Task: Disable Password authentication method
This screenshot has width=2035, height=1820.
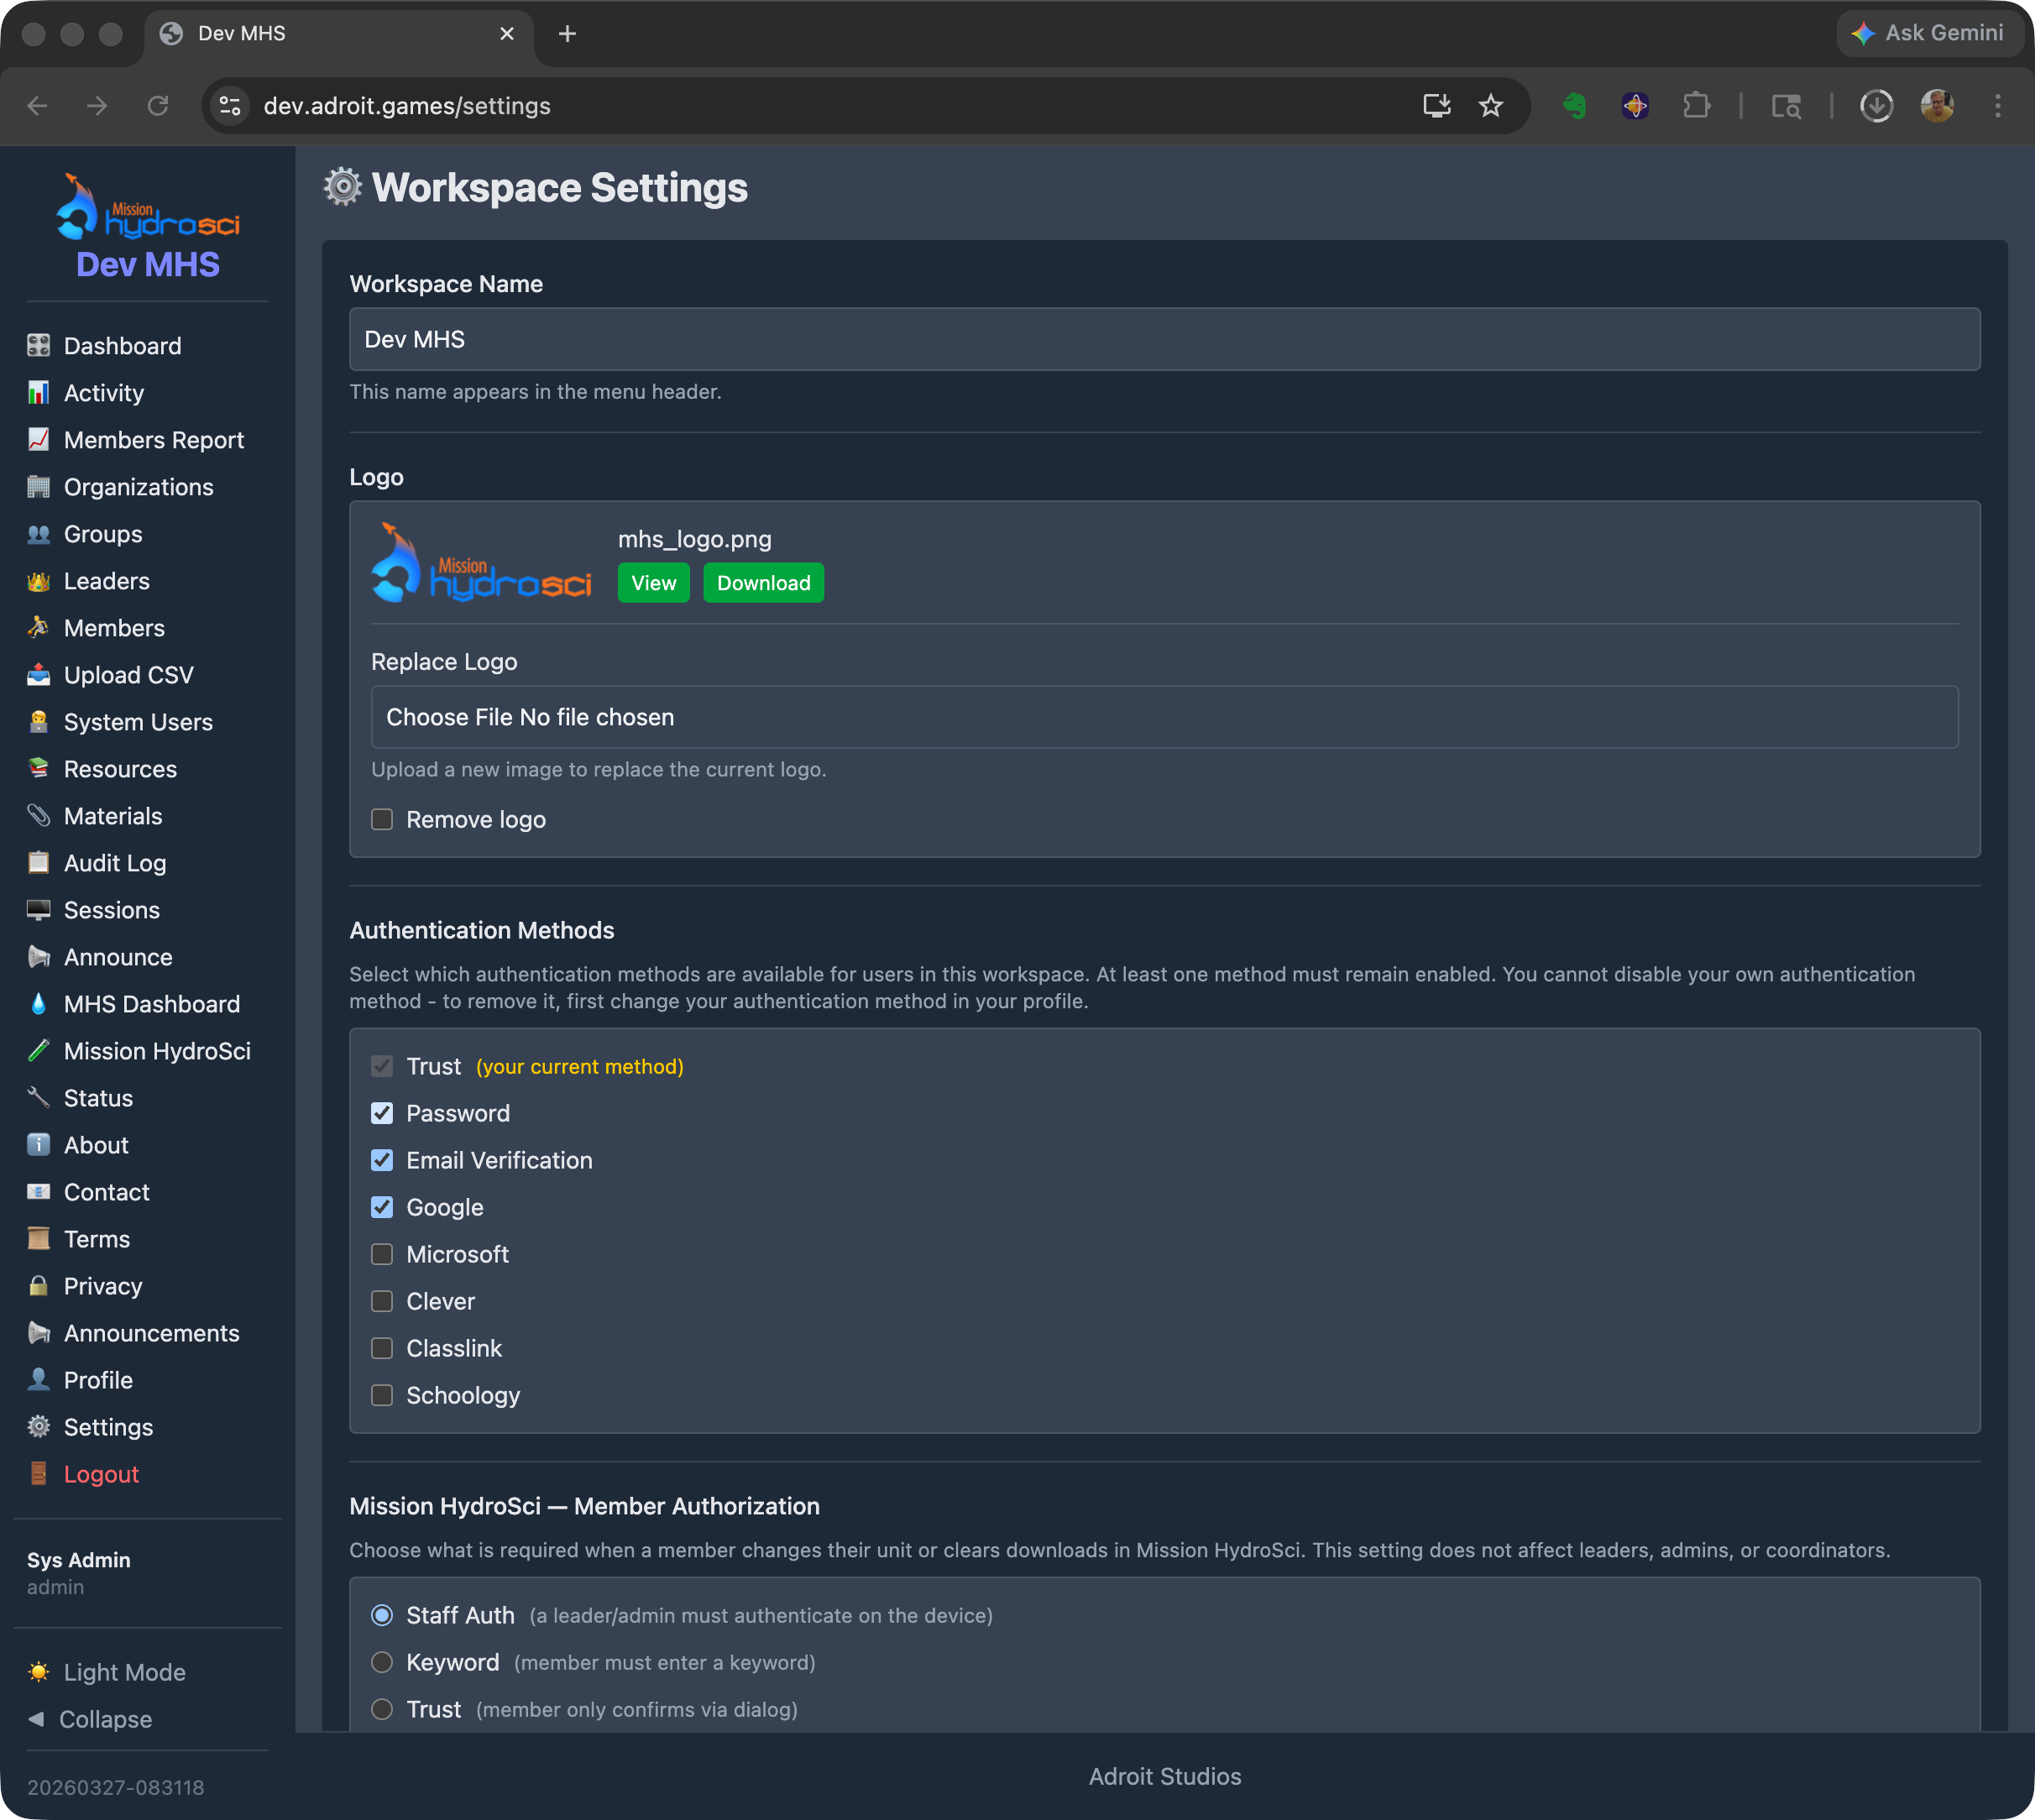Action: (381, 1112)
